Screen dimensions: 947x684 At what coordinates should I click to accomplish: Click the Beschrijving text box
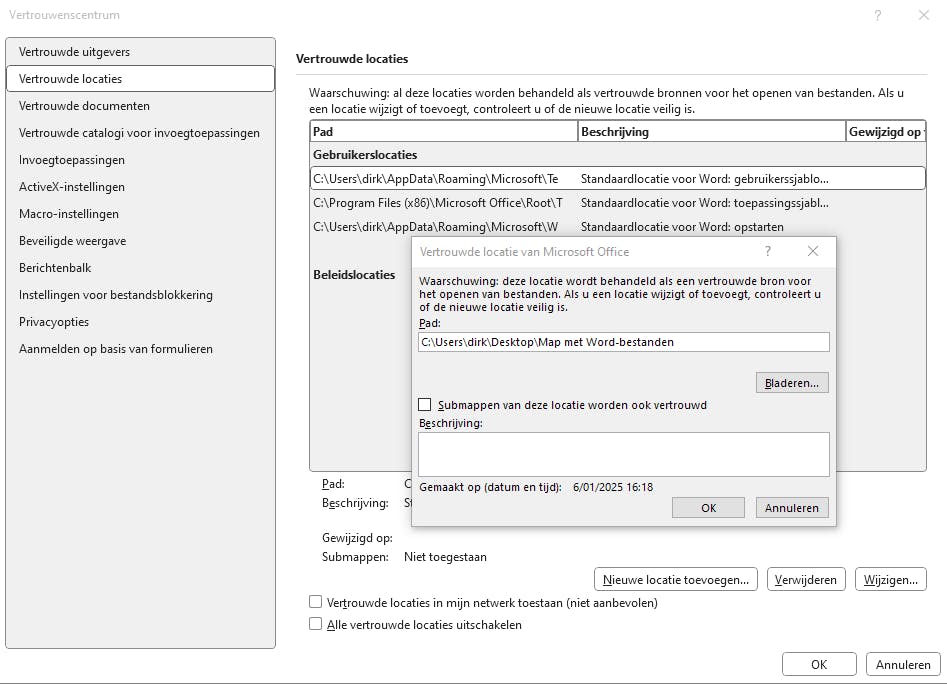coord(623,454)
